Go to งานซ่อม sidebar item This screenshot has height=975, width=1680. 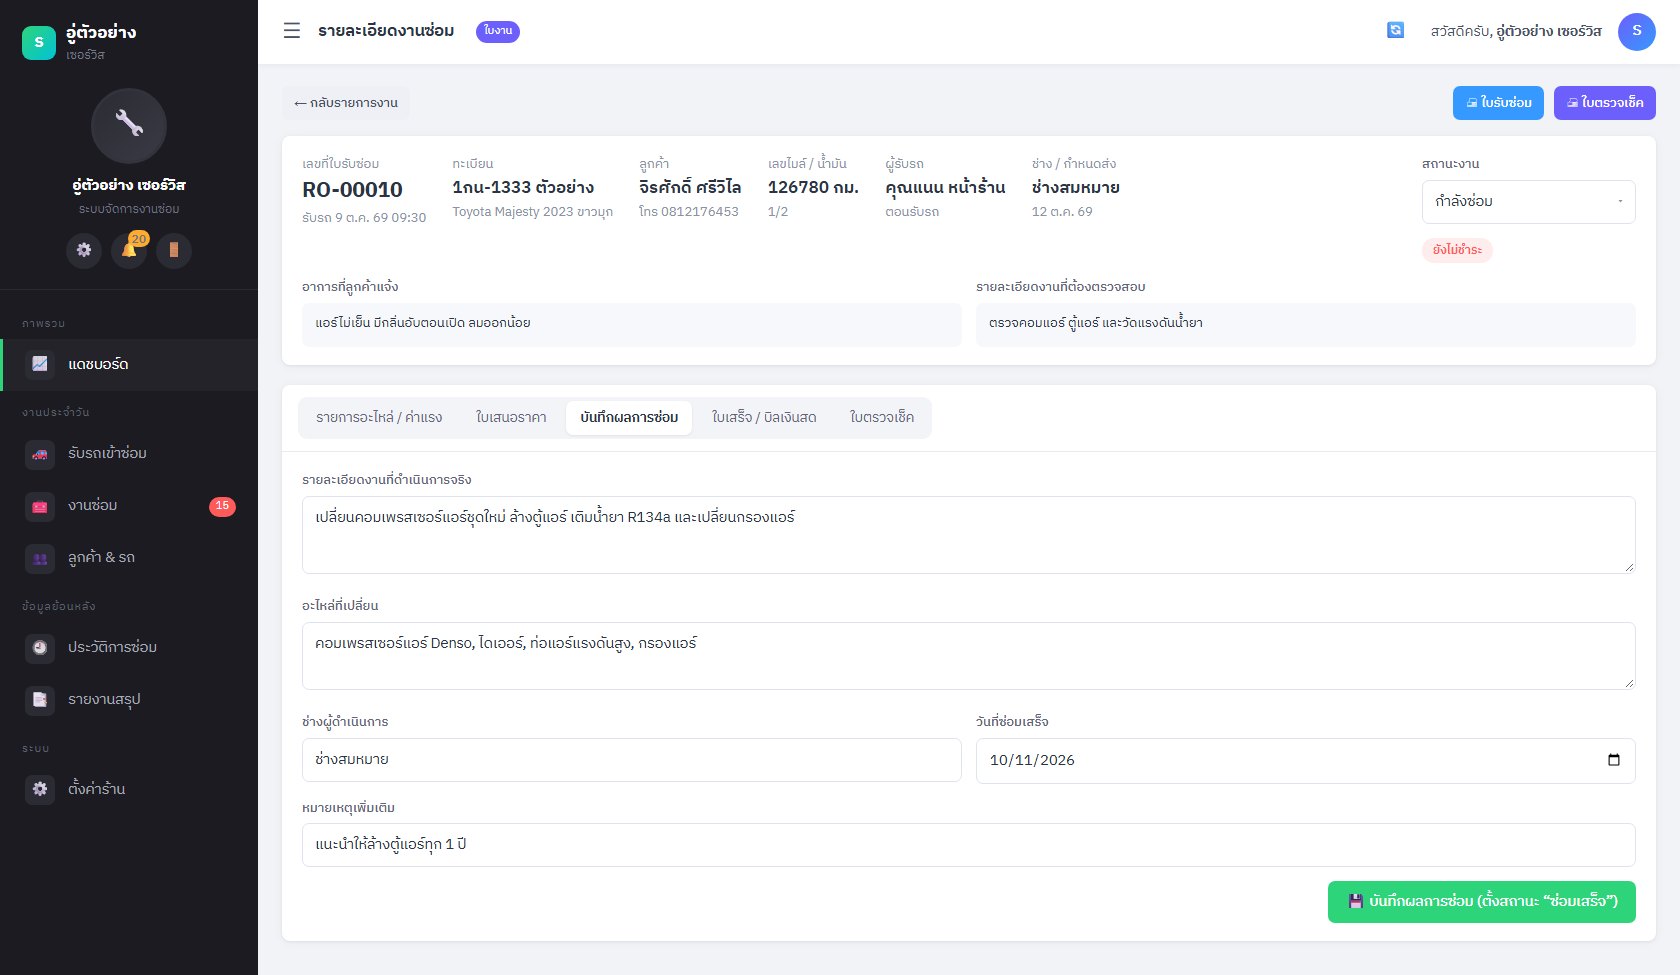tap(129, 505)
